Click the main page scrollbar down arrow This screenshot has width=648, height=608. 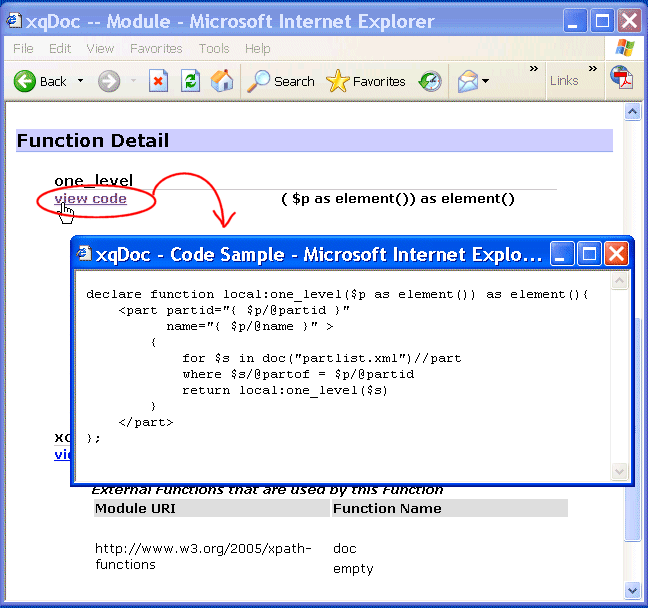pos(632,589)
